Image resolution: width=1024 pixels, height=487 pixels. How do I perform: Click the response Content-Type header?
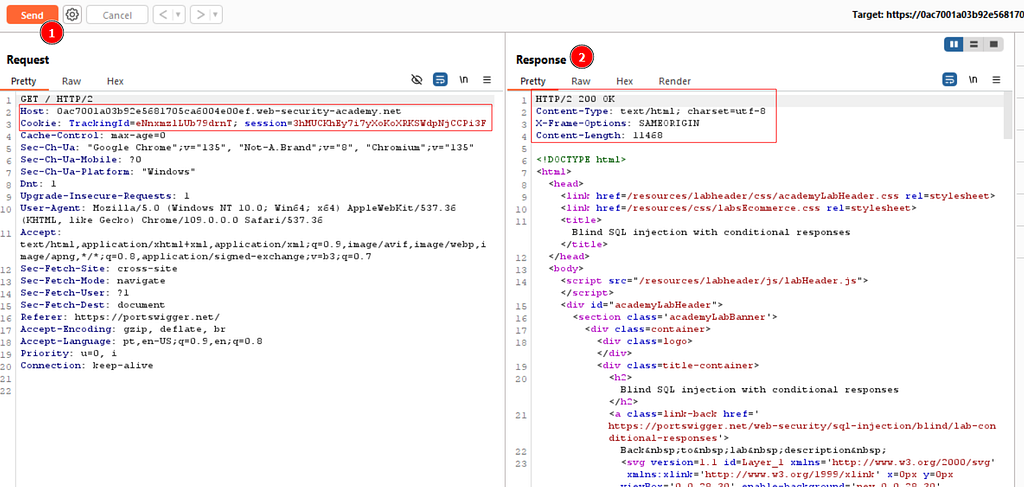click(650, 111)
